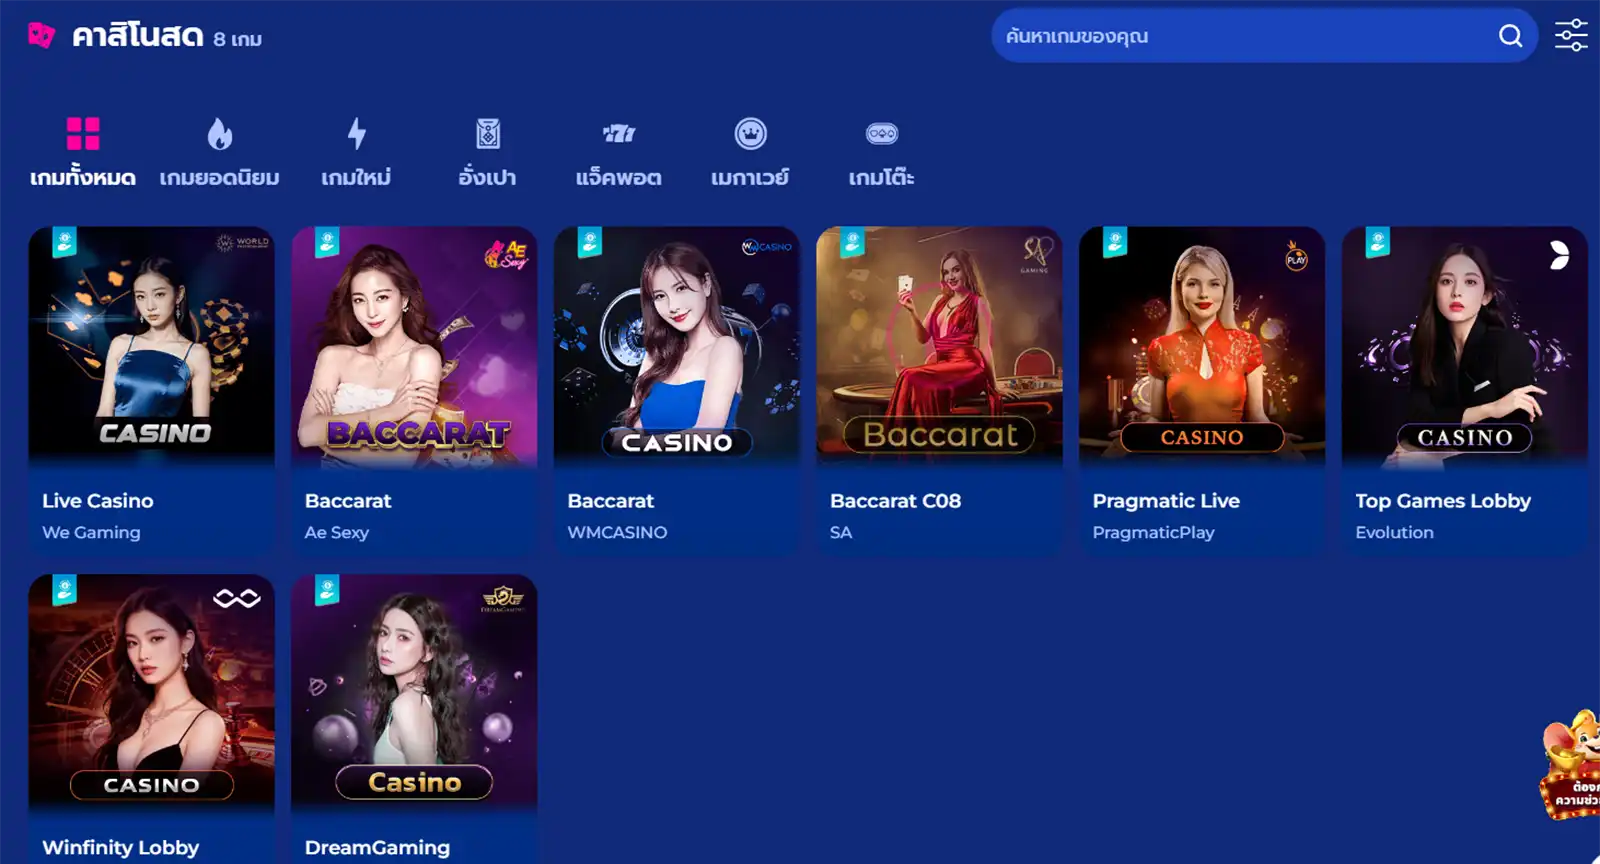Select the 777 jackpot icon
Screen dimensions: 1600x864
619,134
